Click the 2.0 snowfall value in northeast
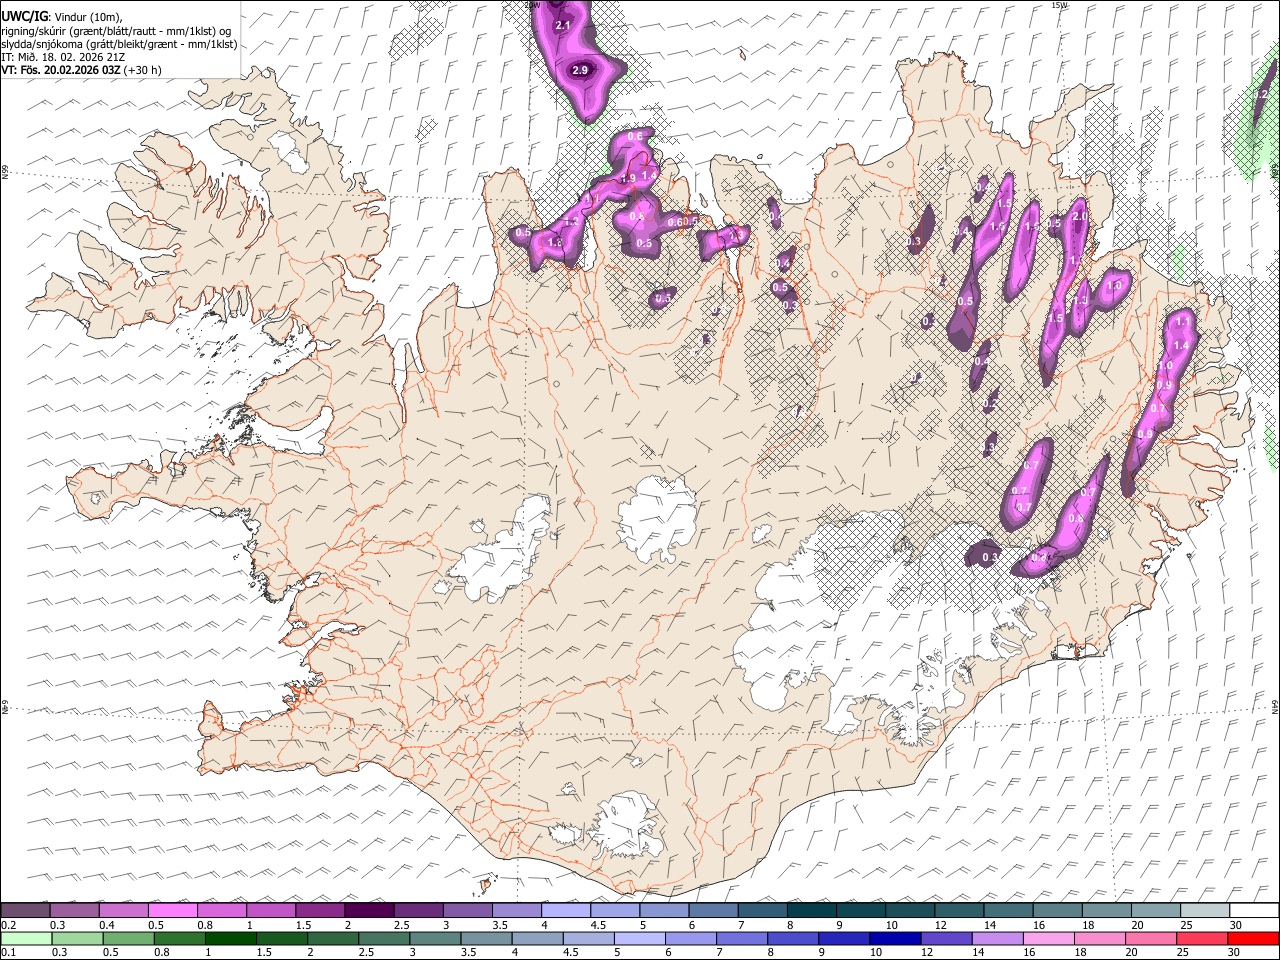 (1079, 216)
